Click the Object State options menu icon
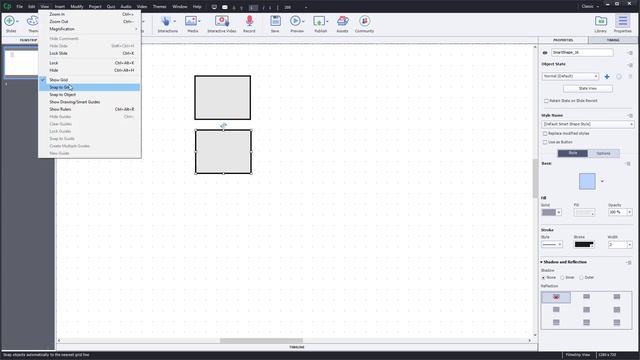Viewport: 640px width, 360px height. [x=630, y=64]
